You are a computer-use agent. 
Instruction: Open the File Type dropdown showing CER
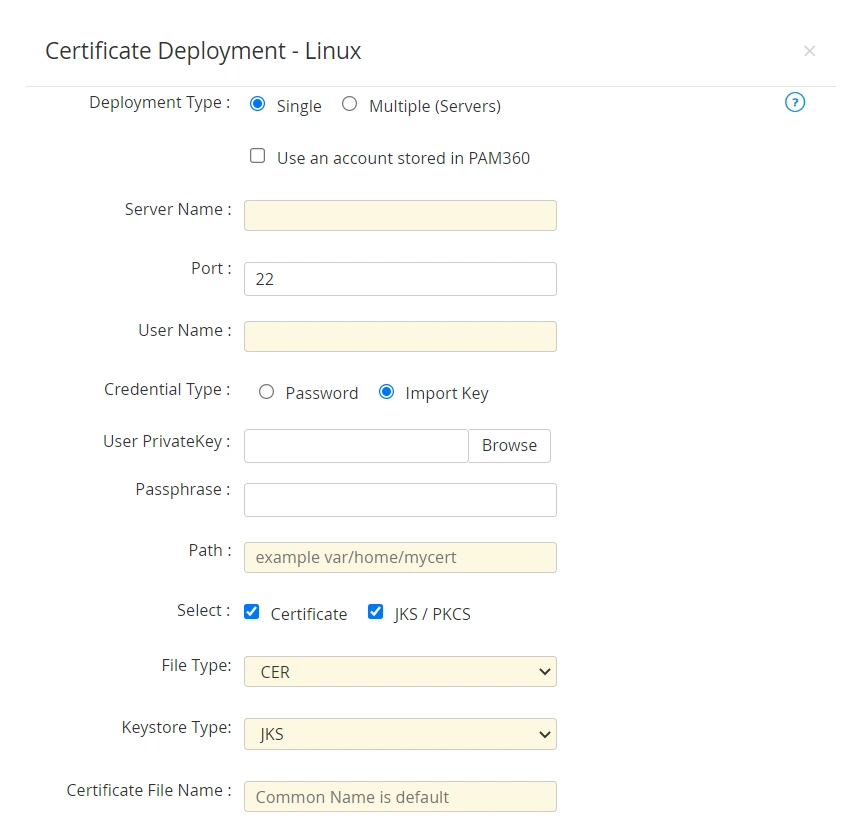pos(400,671)
